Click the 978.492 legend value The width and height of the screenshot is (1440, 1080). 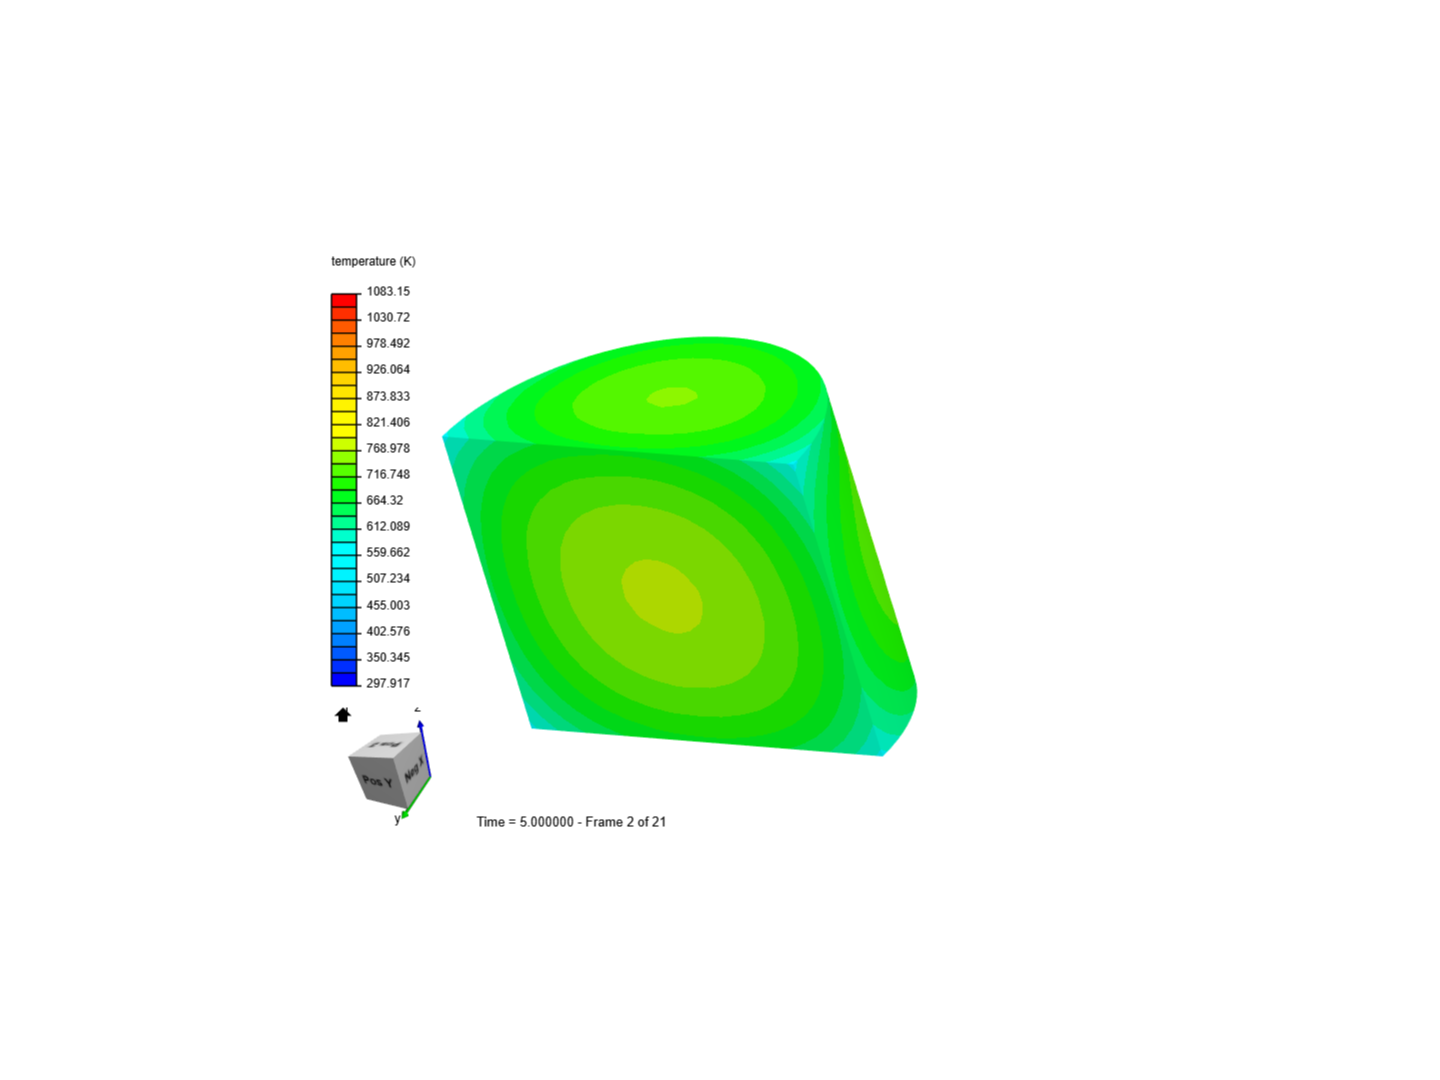click(388, 343)
